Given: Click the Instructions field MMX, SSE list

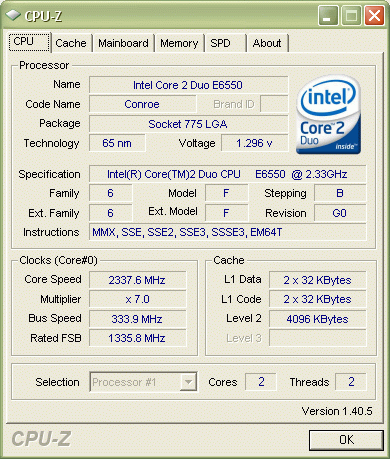Looking at the screenshot, I should click(227, 232).
